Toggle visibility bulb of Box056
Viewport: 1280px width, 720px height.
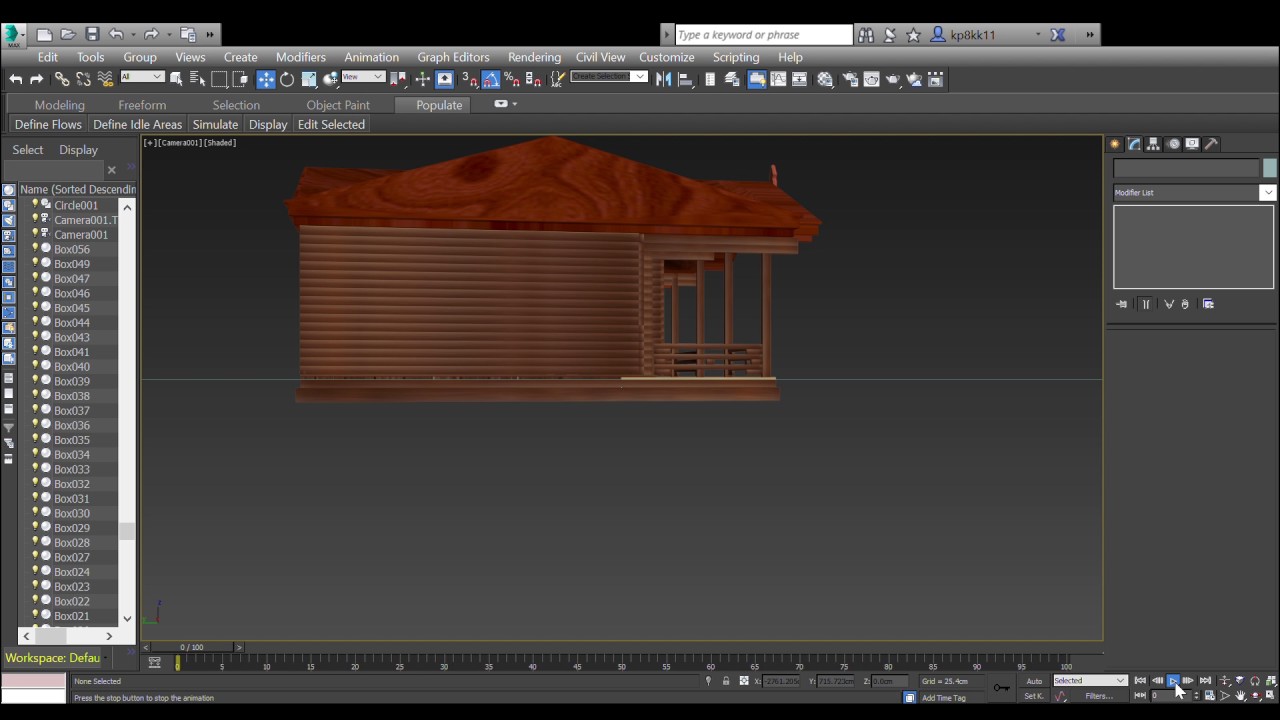[x=35, y=248]
